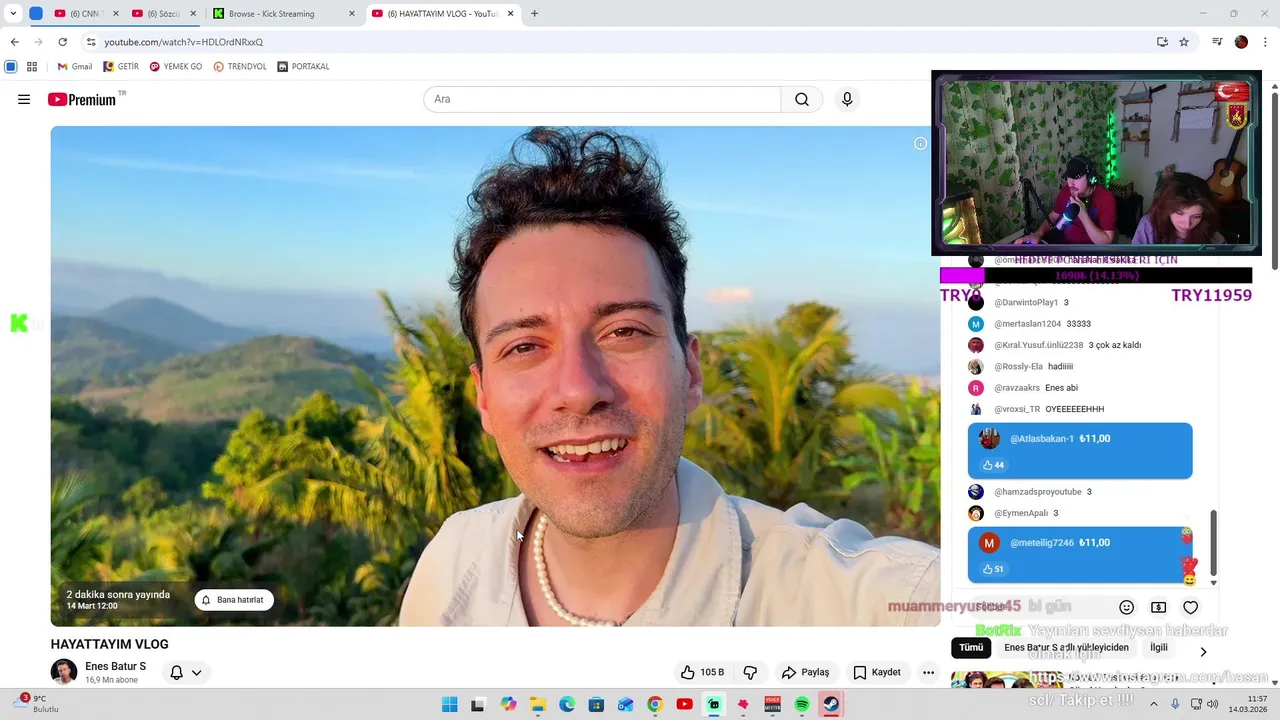Open volume control in system tray
The height and width of the screenshot is (720, 1280).
[1212, 704]
